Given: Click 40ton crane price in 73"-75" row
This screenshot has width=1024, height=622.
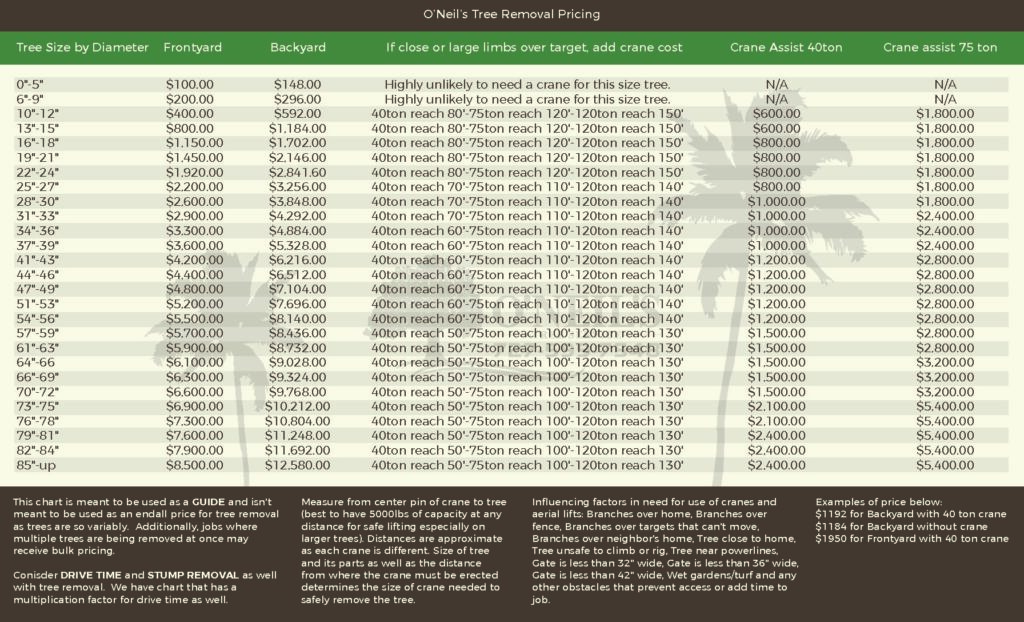Looking at the screenshot, I should [776, 406].
